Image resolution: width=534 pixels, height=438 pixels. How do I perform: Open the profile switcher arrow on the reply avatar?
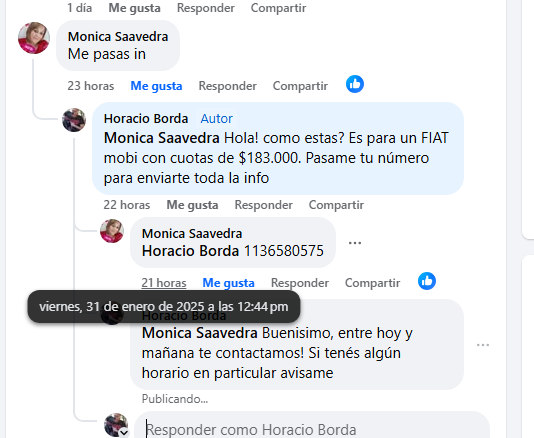(124, 433)
